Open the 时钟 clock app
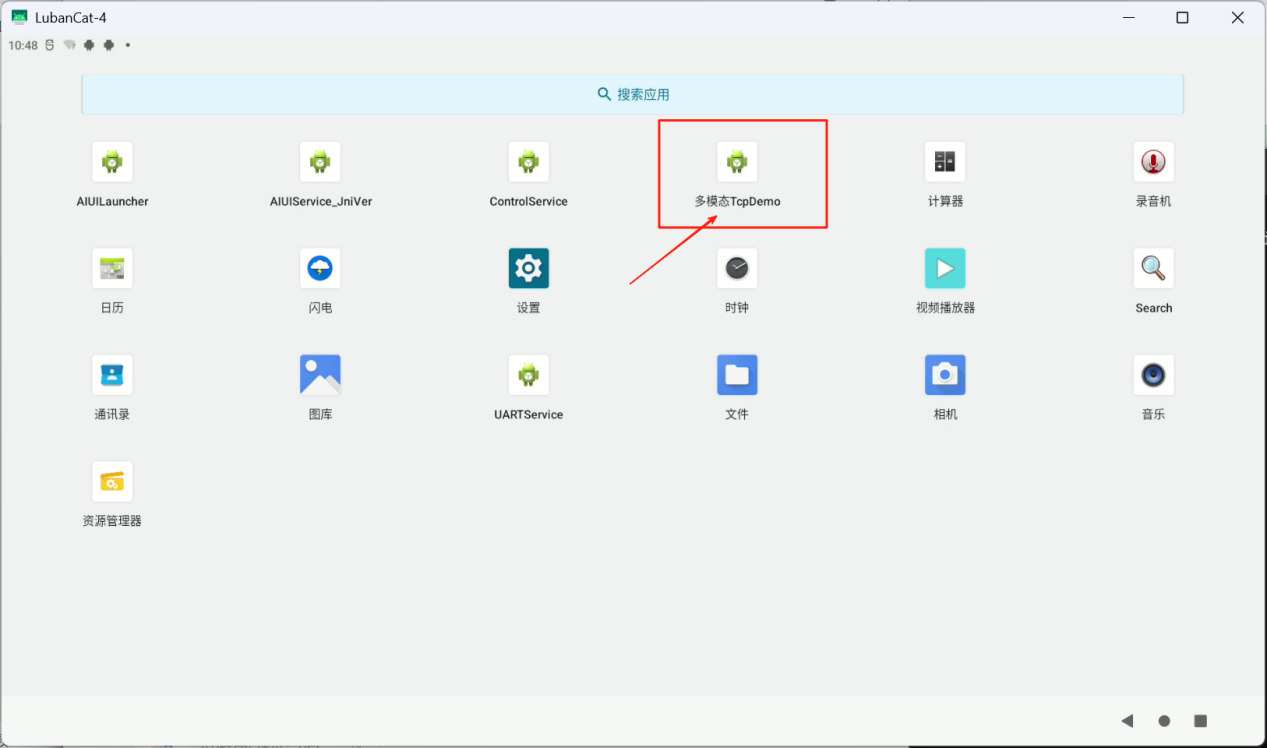 (737, 269)
